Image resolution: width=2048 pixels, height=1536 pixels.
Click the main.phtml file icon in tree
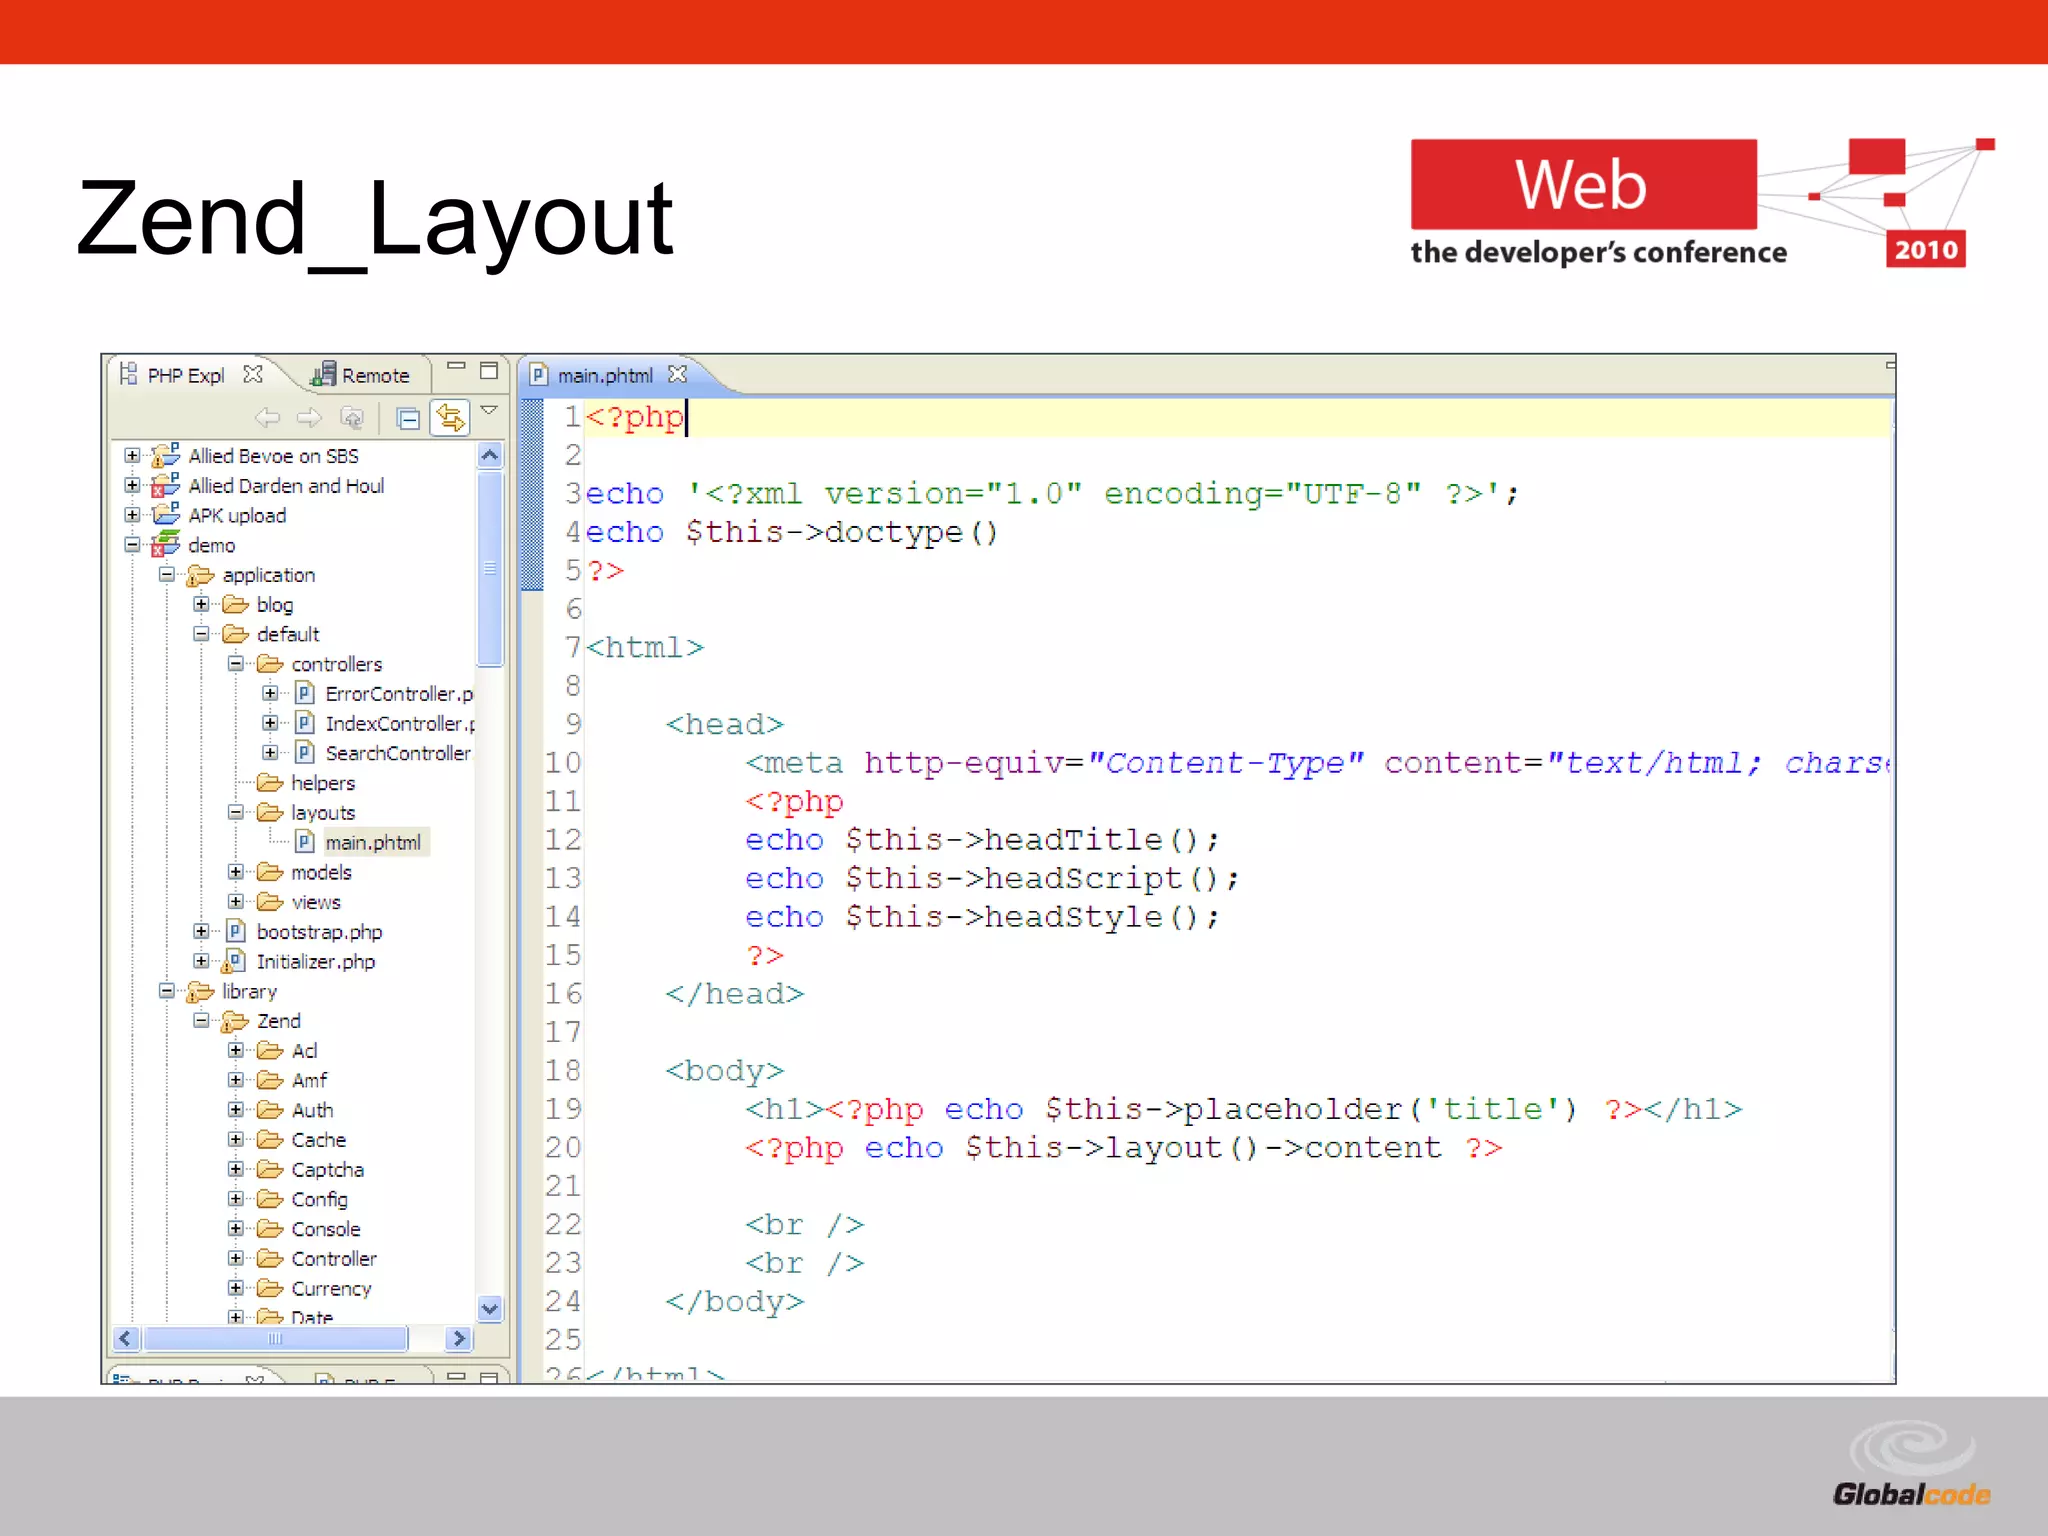[305, 842]
